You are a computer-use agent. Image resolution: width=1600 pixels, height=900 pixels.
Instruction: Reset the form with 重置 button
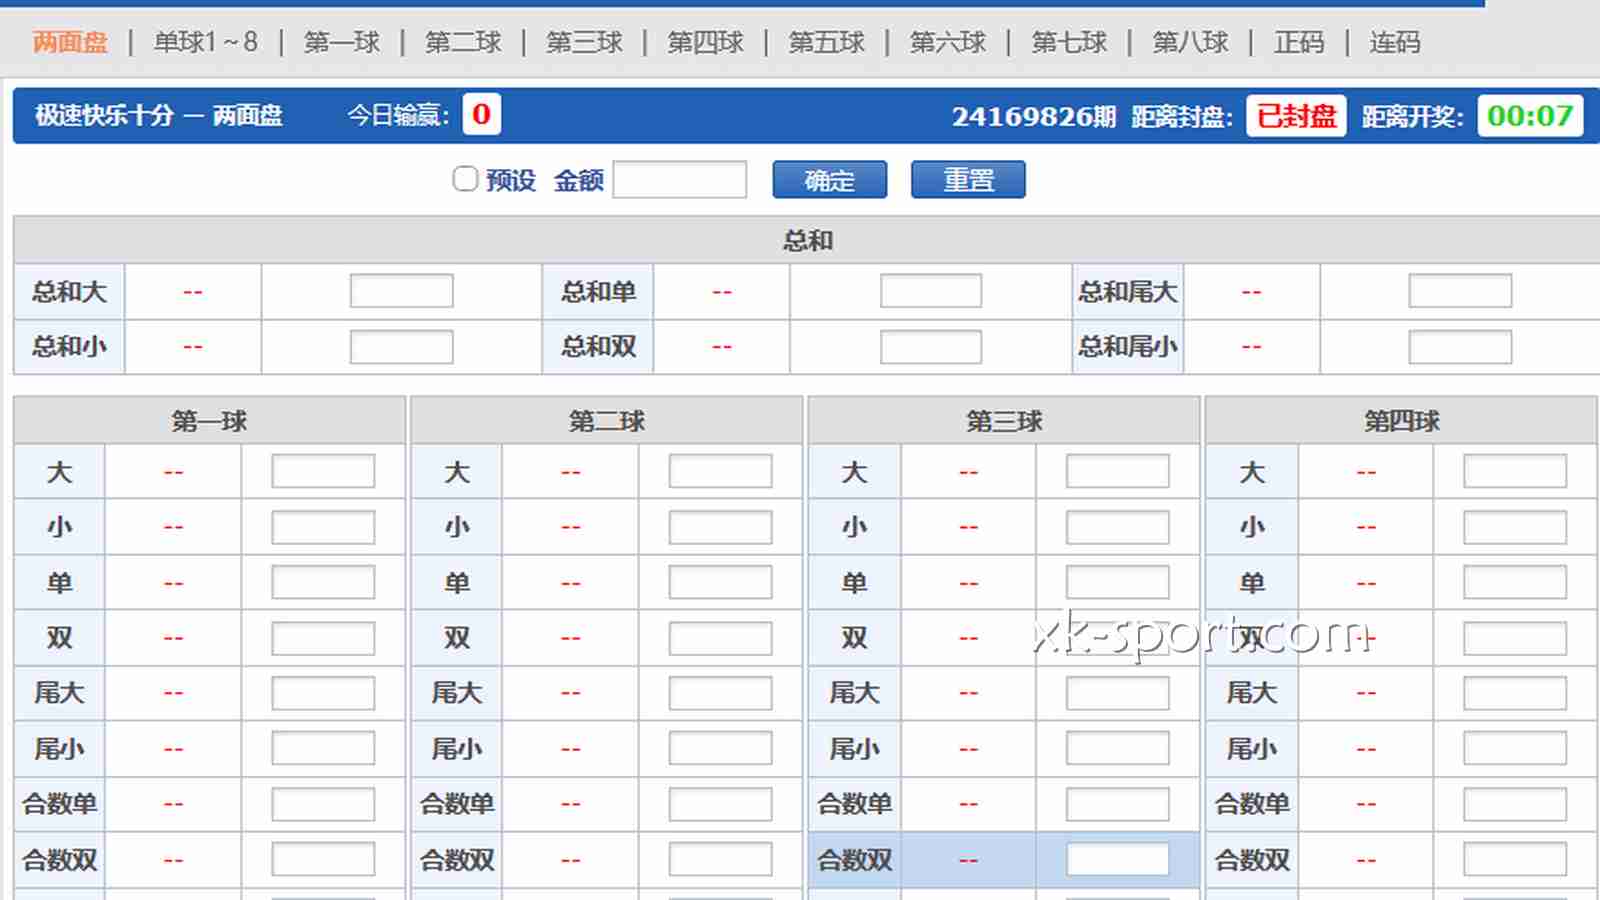click(x=968, y=180)
